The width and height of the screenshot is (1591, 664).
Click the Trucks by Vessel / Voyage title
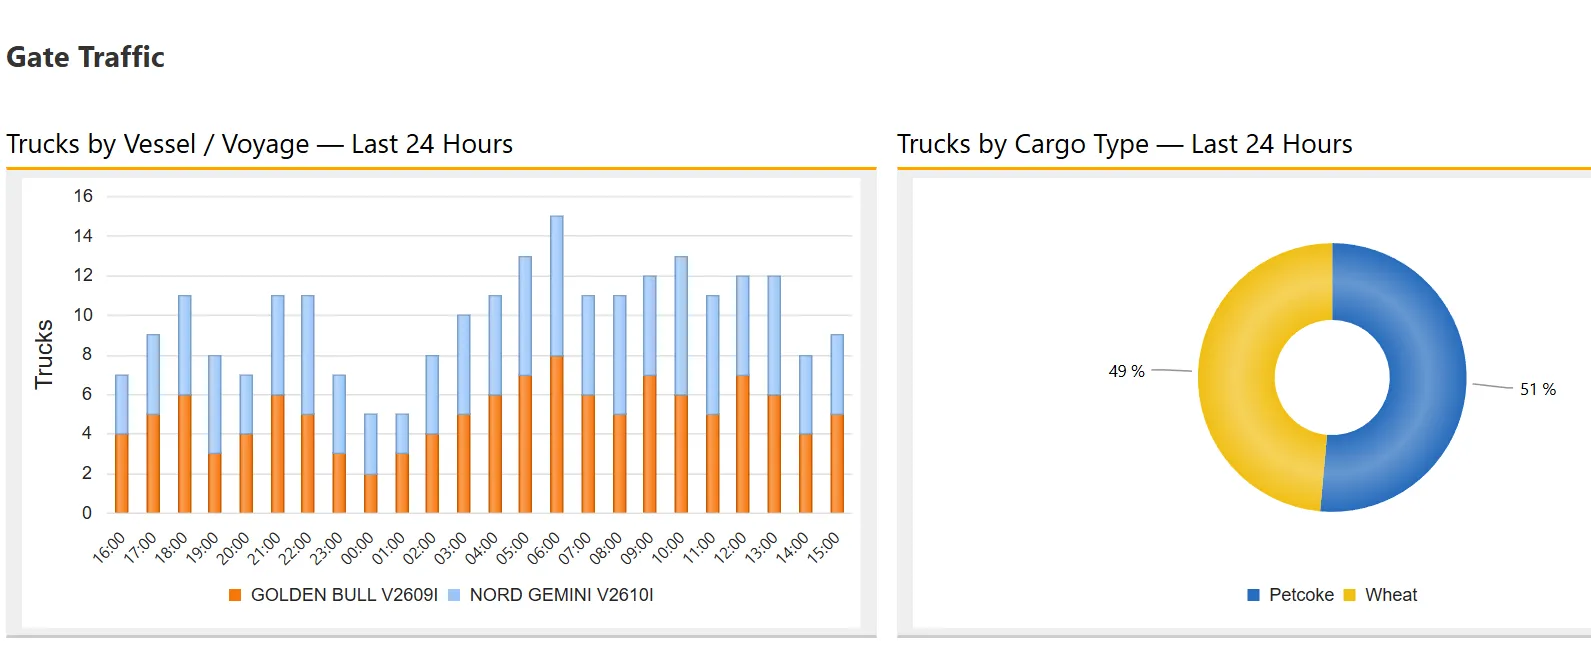coord(260,144)
